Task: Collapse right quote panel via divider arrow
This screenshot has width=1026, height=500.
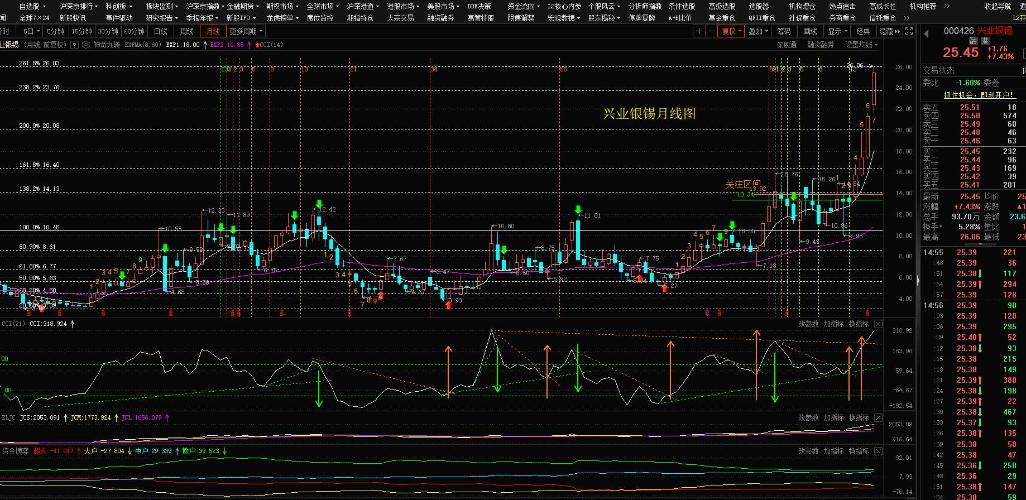Action: tap(917, 280)
